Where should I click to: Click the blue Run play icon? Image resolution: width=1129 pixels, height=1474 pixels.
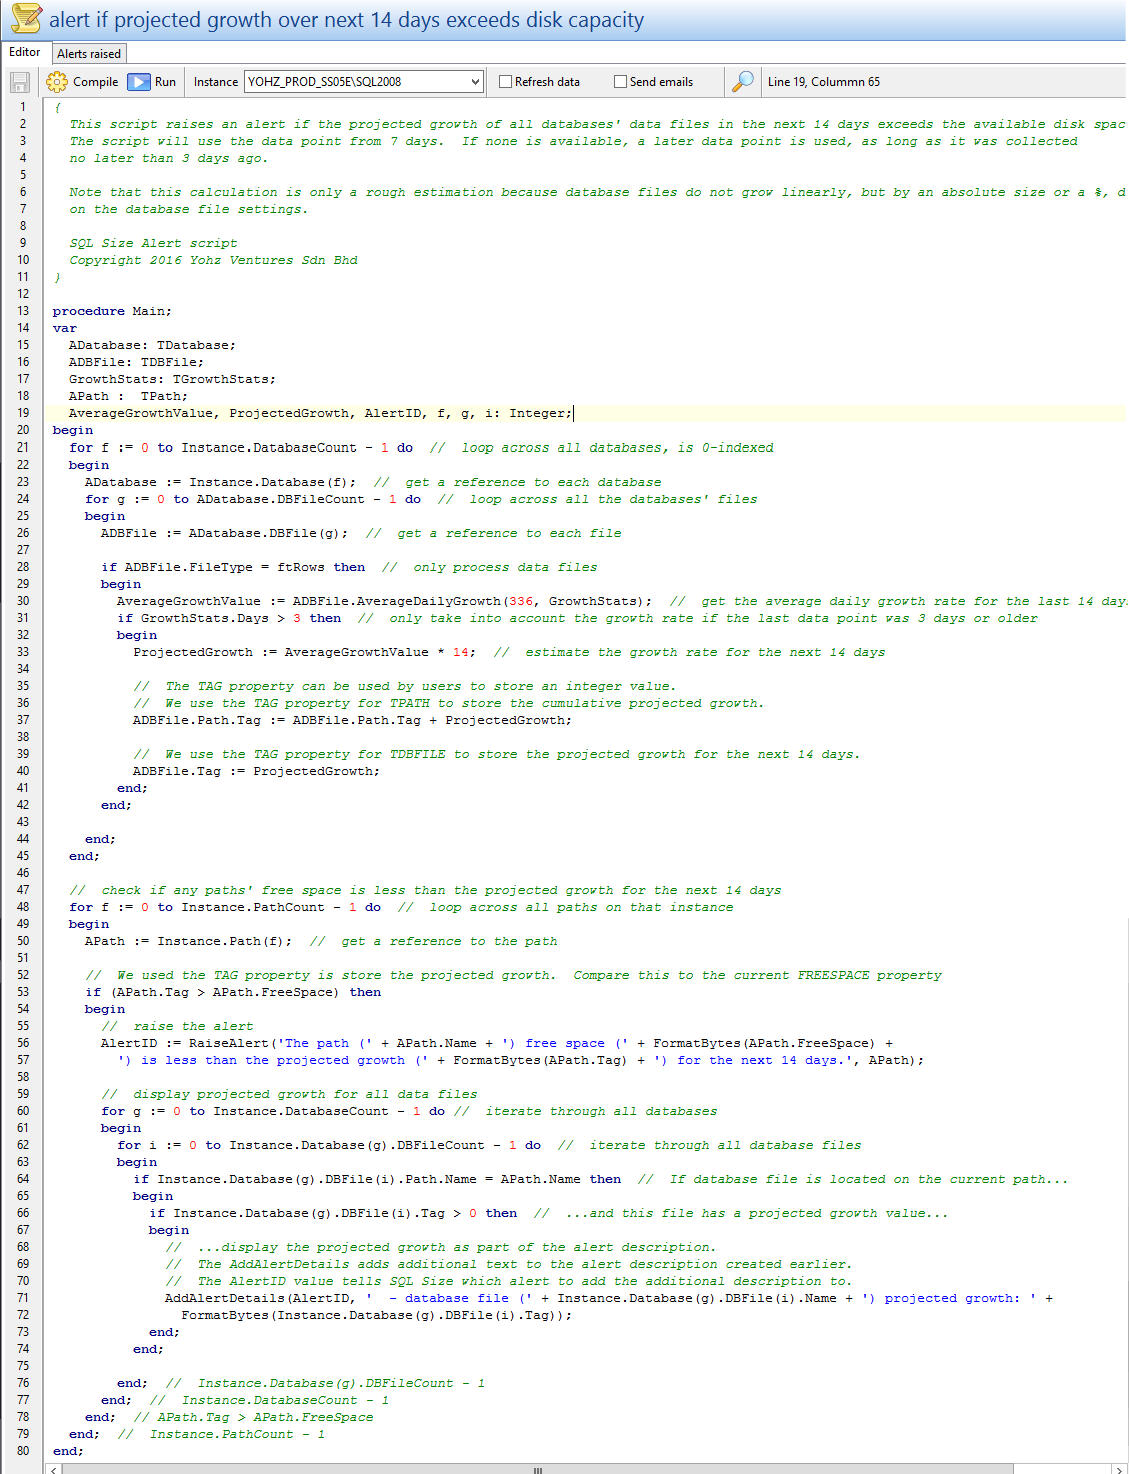tap(139, 82)
